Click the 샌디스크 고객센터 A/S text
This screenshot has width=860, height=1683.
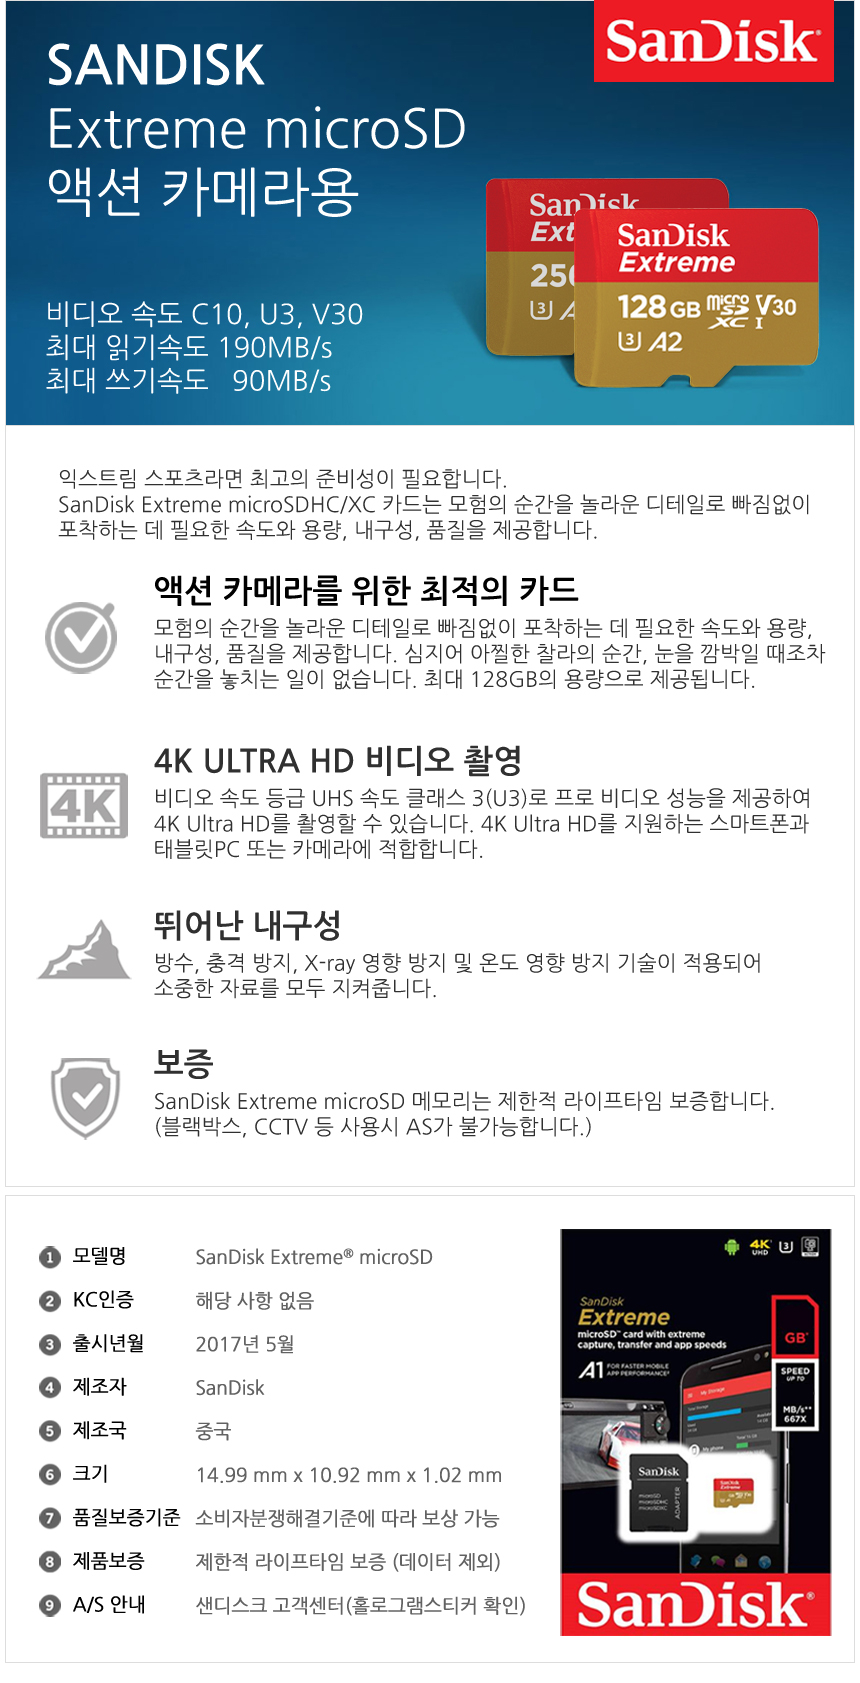pyautogui.click(x=360, y=1605)
